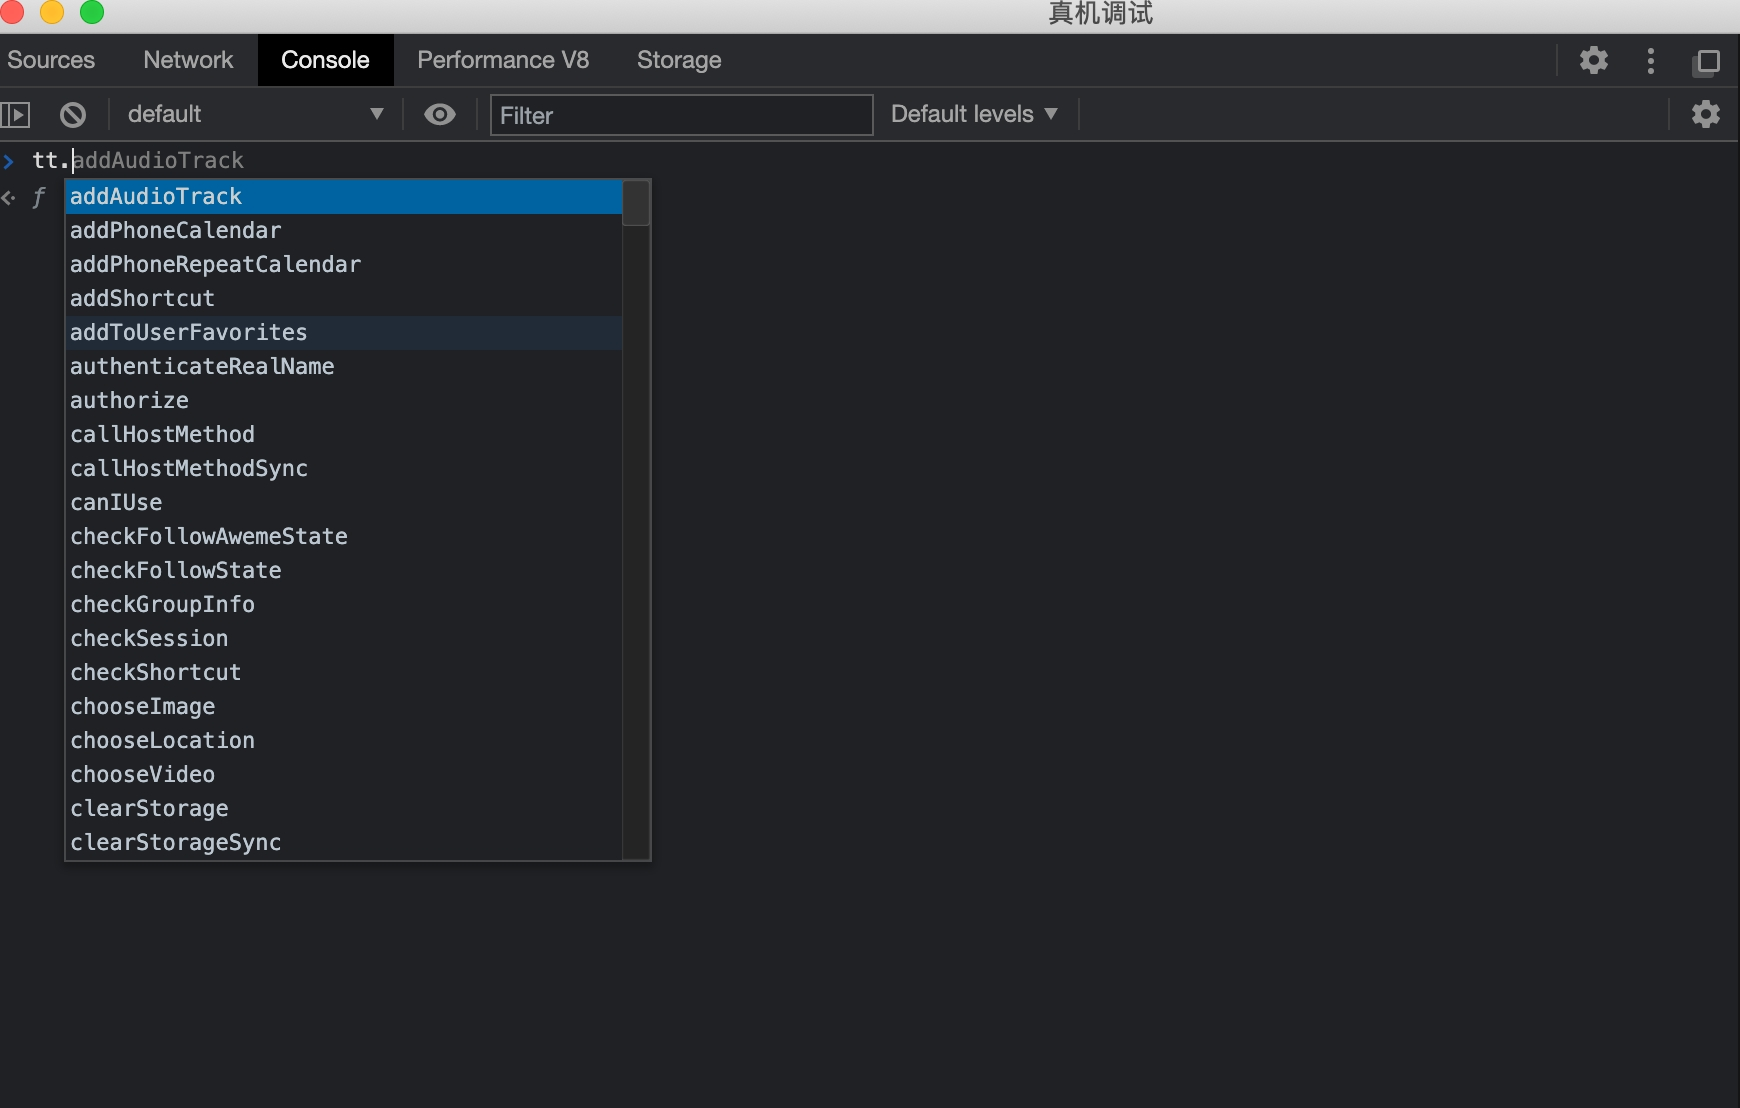
Task: Switch to the Network tab
Action: (188, 60)
